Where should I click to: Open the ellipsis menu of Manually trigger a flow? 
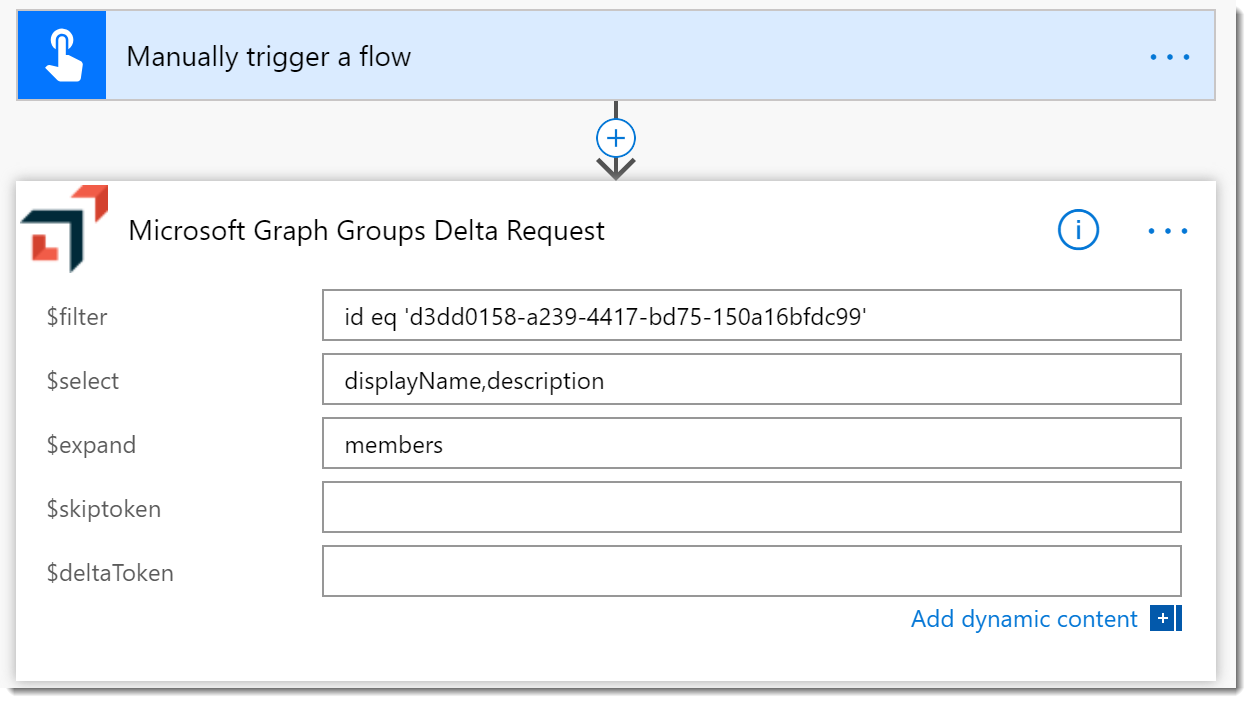click(x=1170, y=57)
